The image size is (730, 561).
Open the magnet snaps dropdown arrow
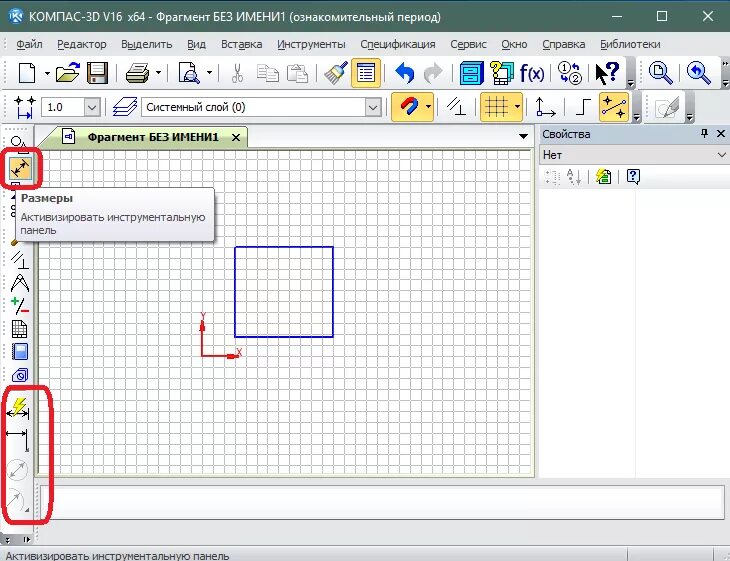pyautogui.click(x=428, y=107)
